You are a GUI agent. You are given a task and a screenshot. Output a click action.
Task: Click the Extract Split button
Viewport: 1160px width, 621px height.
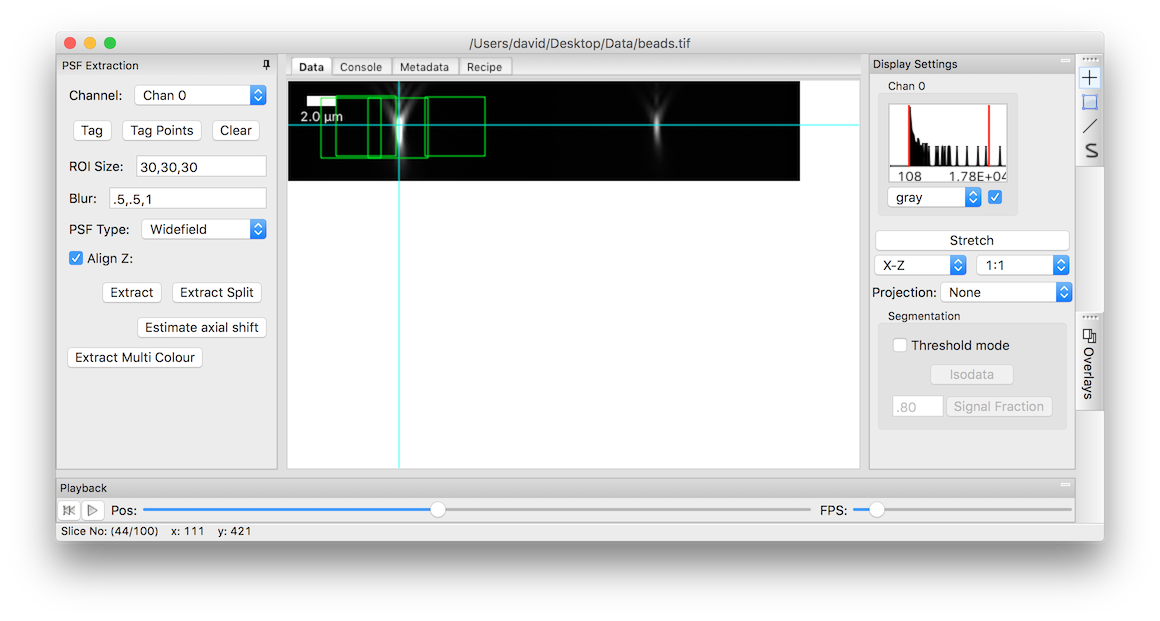click(x=217, y=292)
